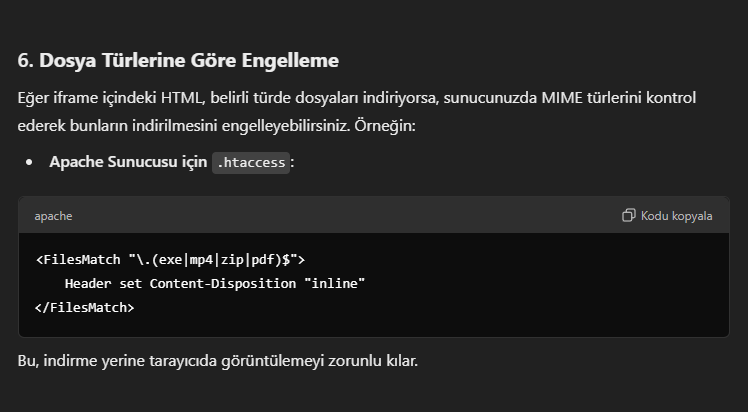Click the closing </FilesMatch> tag line
This screenshot has height=412, width=748.
pyautogui.click(x=84, y=308)
